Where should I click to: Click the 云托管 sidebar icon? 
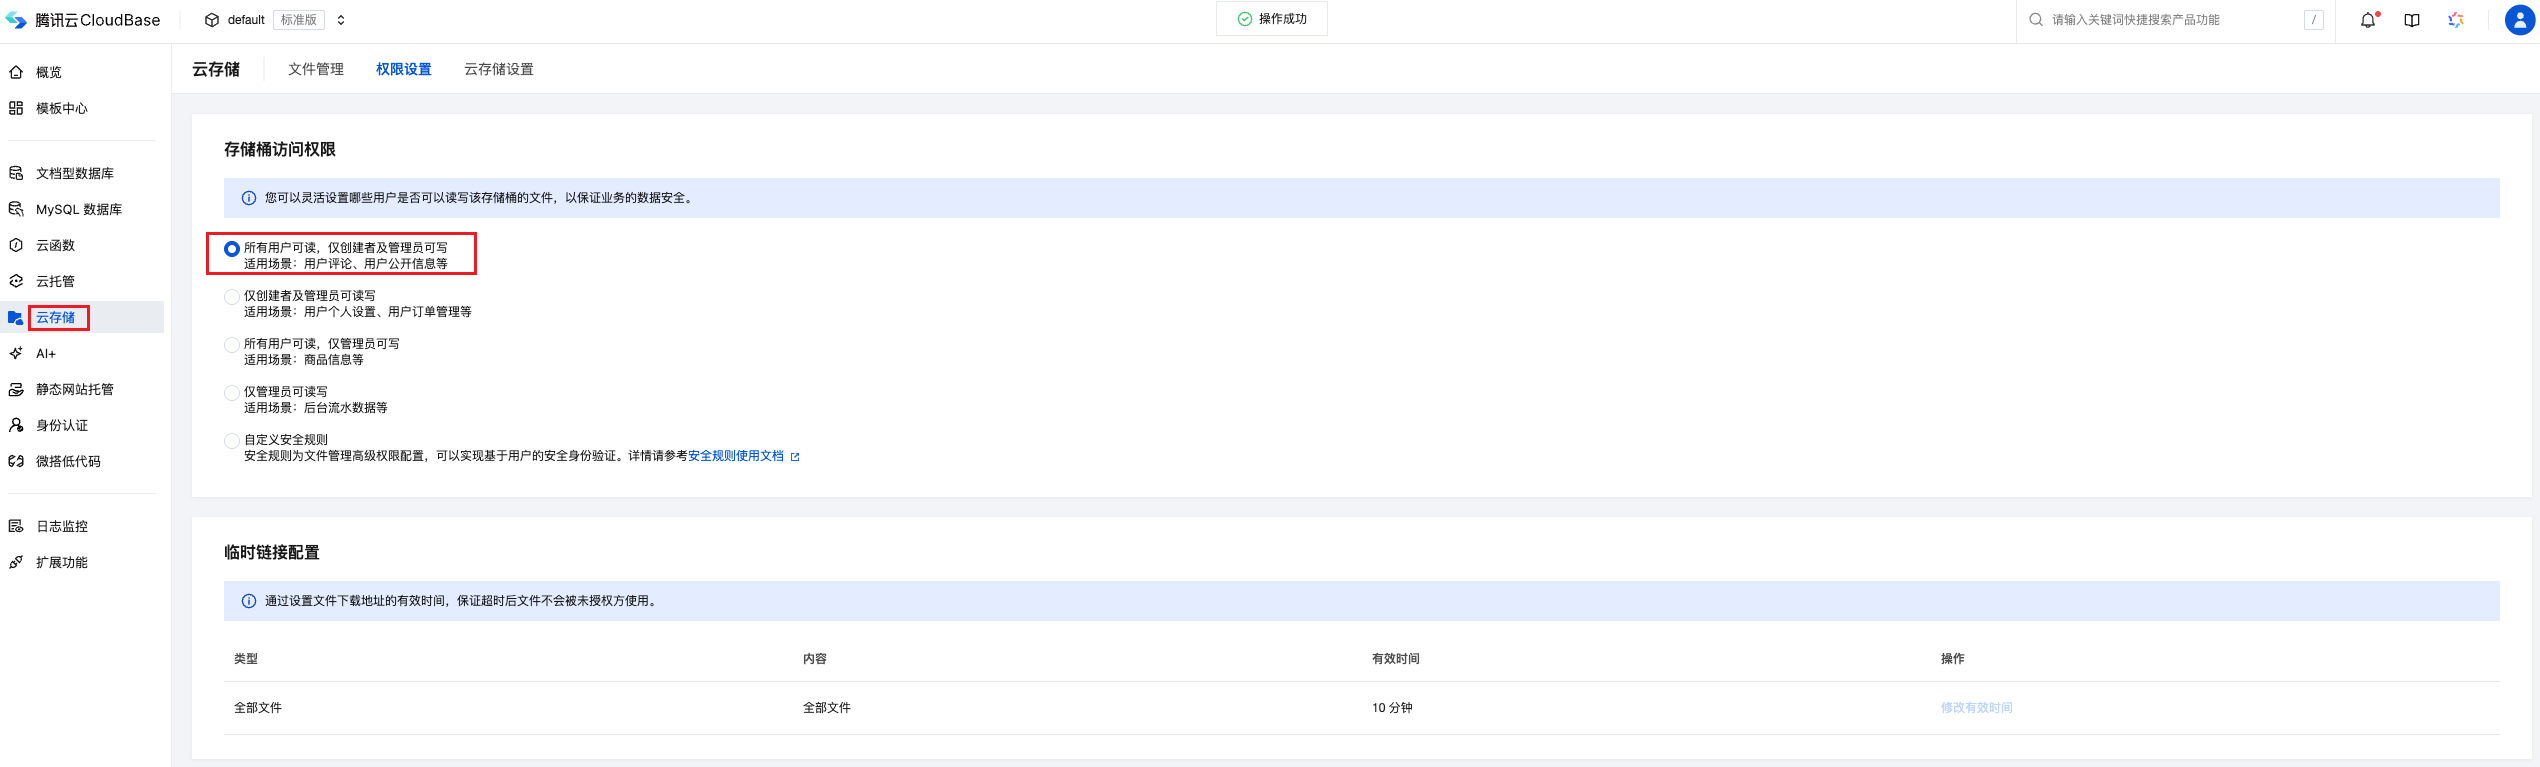coord(16,281)
